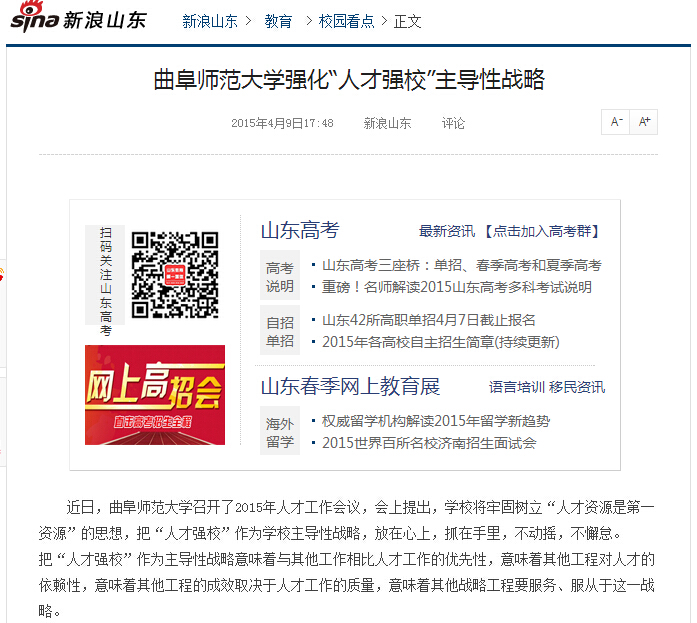Open 校园看点 breadcrumb section
This screenshot has height=623, width=697.
[x=346, y=21]
